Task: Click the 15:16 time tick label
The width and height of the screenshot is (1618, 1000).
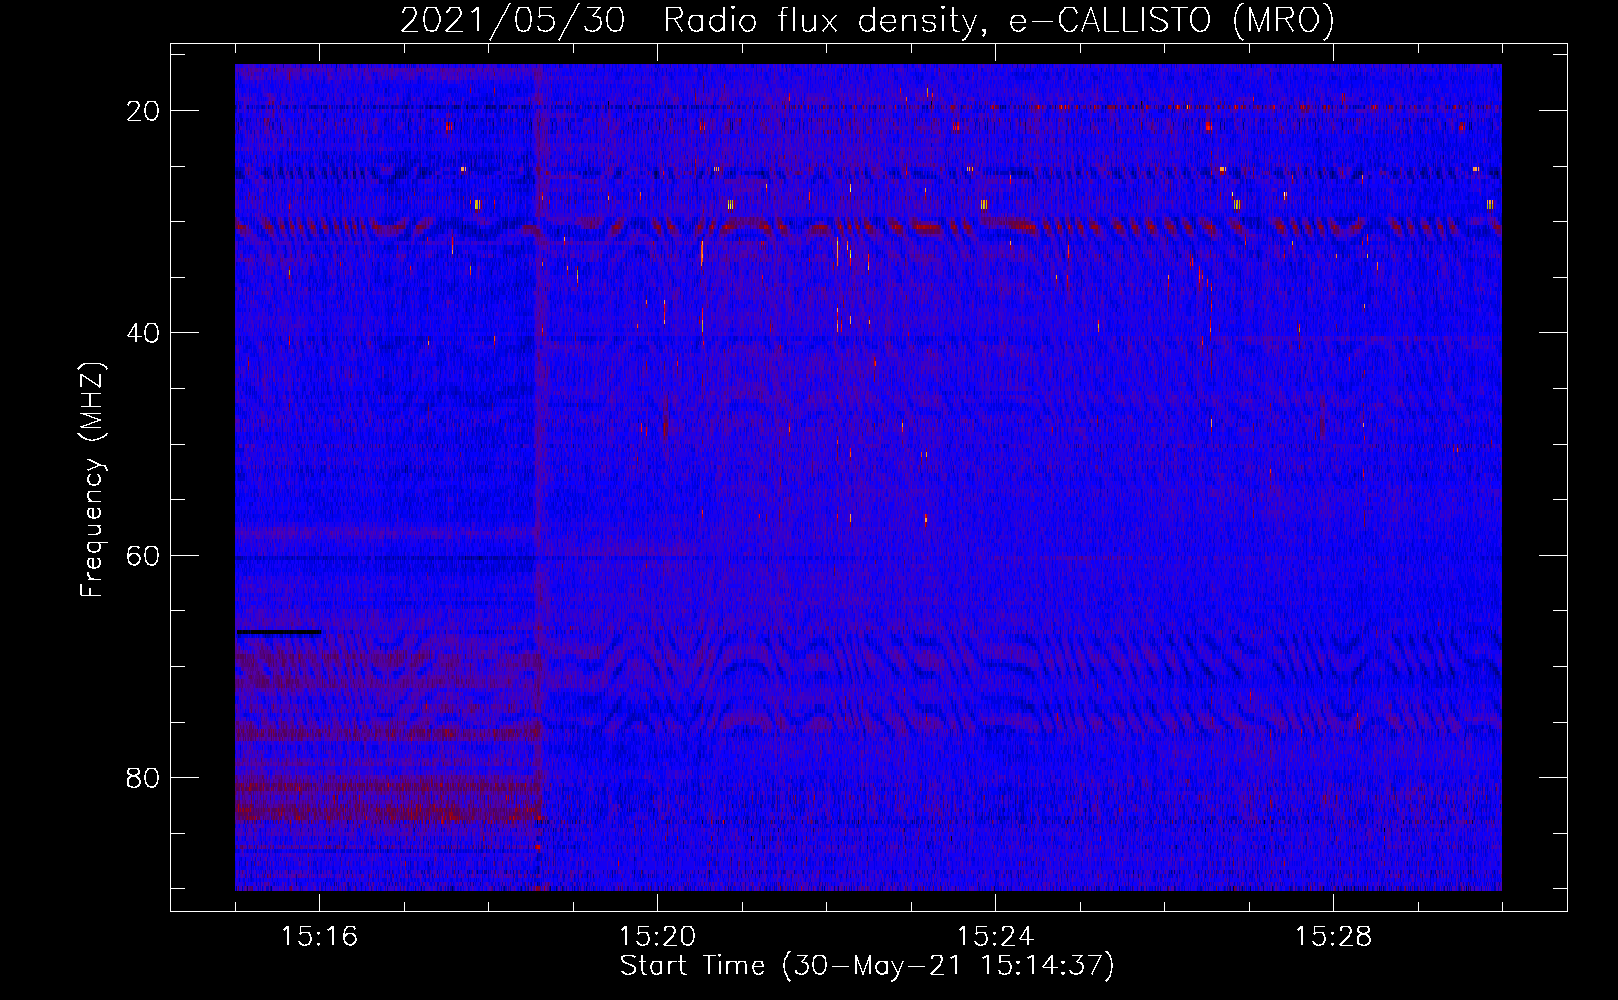Action: [319, 937]
